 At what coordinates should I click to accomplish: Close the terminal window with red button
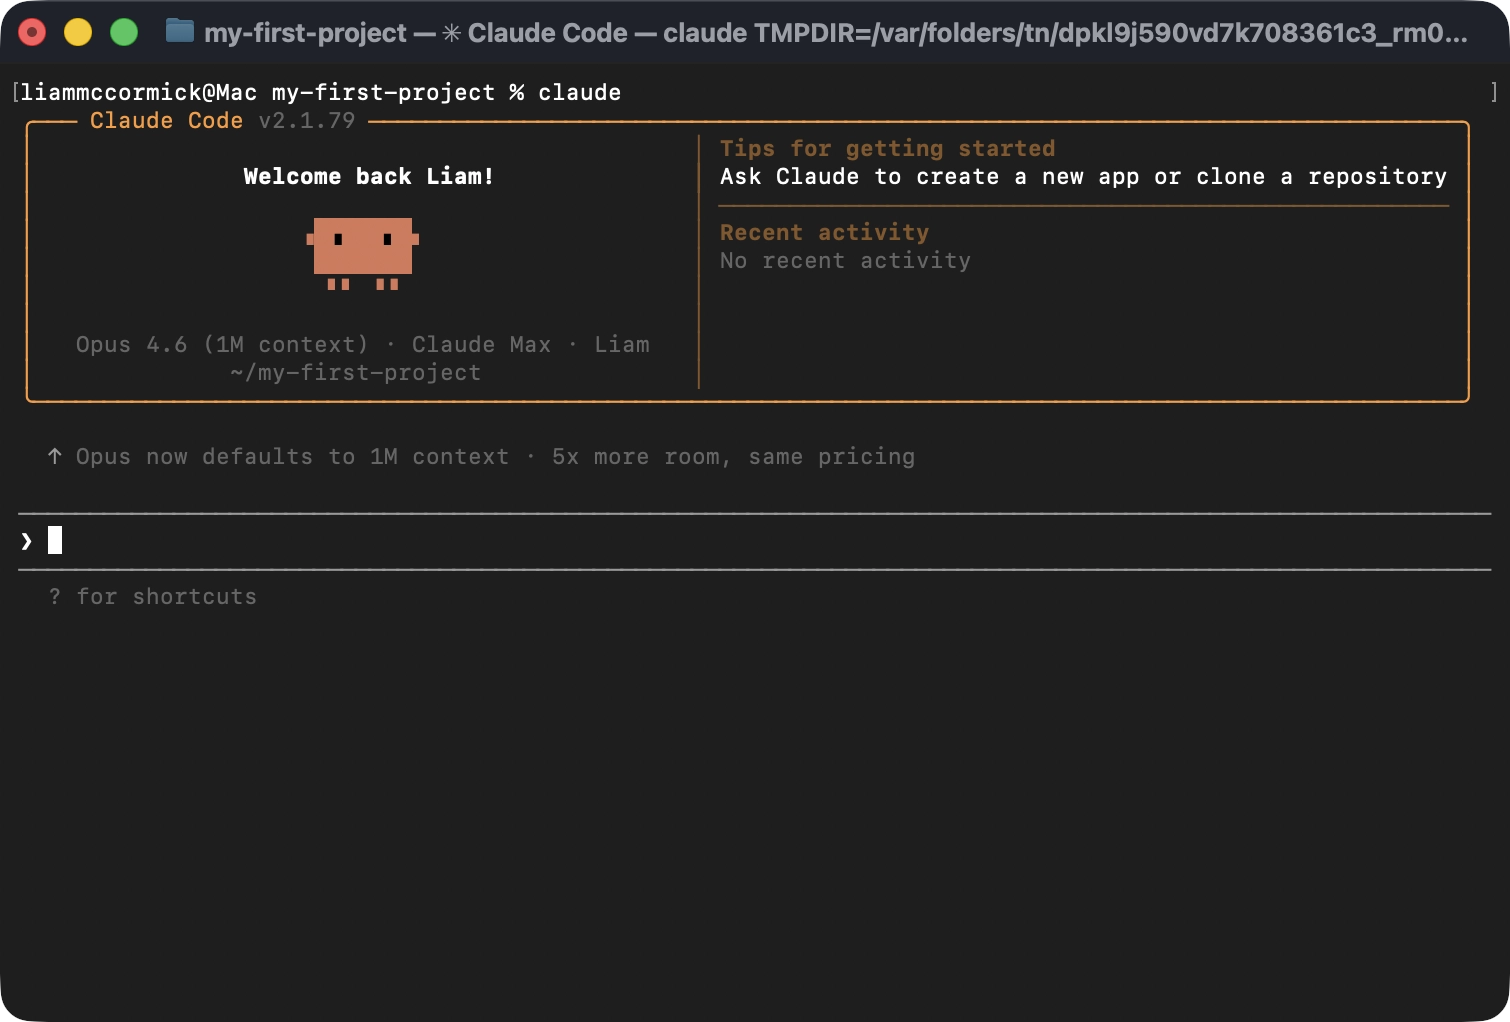[32, 33]
